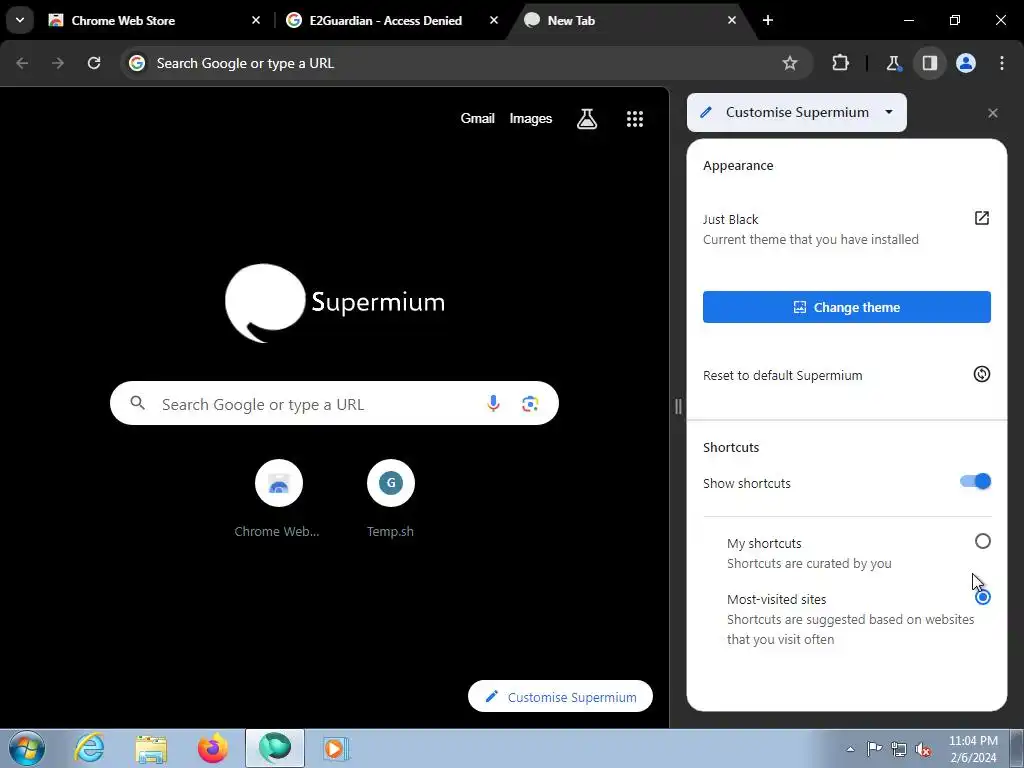Show hidden system tray icons
The height and width of the screenshot is (768, 1024).
click(x=850, y=749)
